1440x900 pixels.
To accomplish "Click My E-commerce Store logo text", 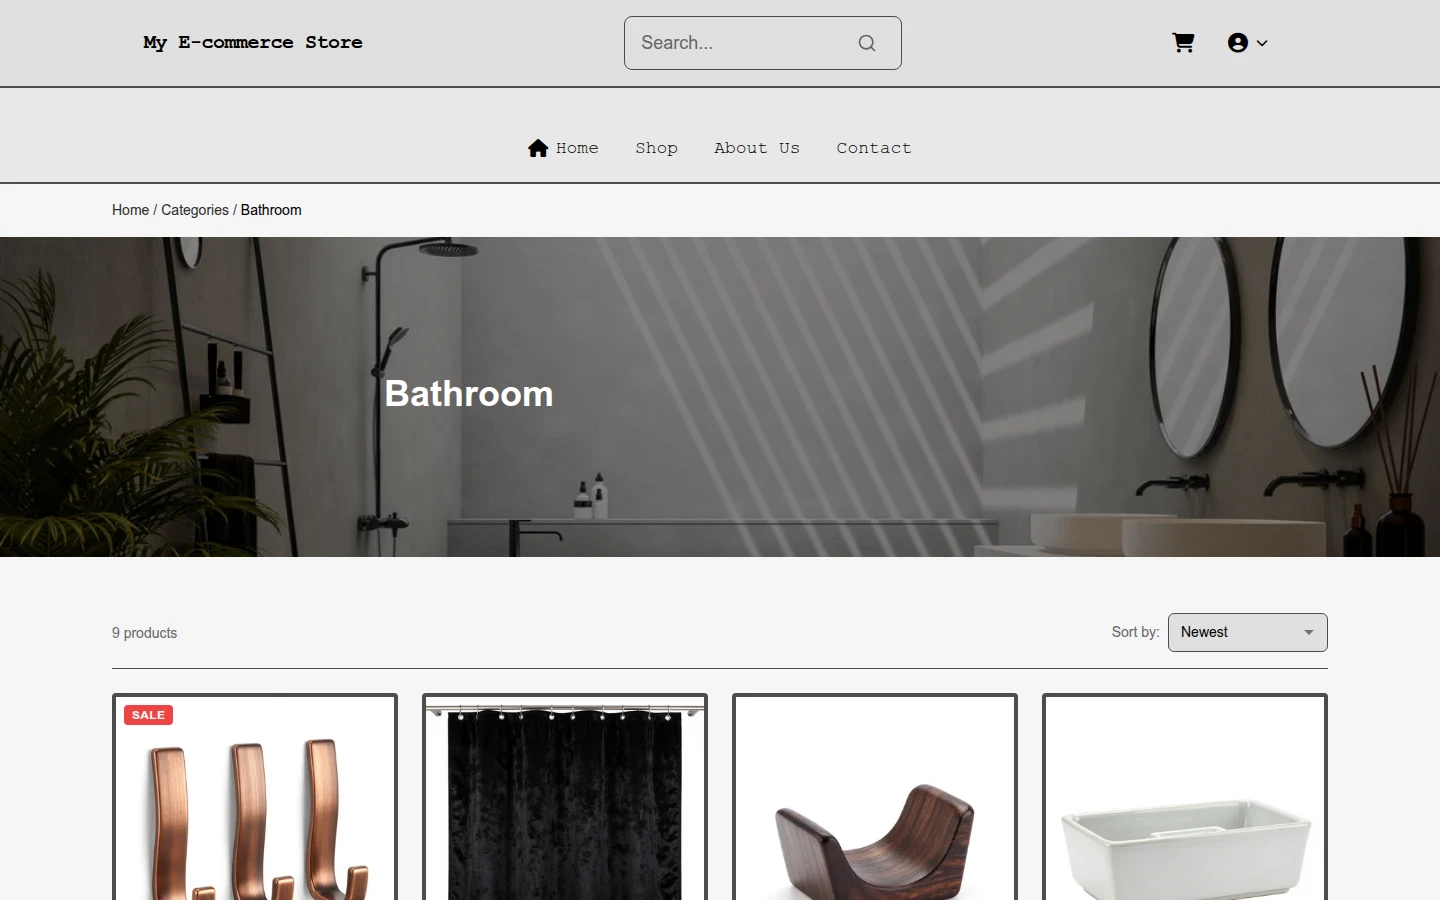I will 253,42.
